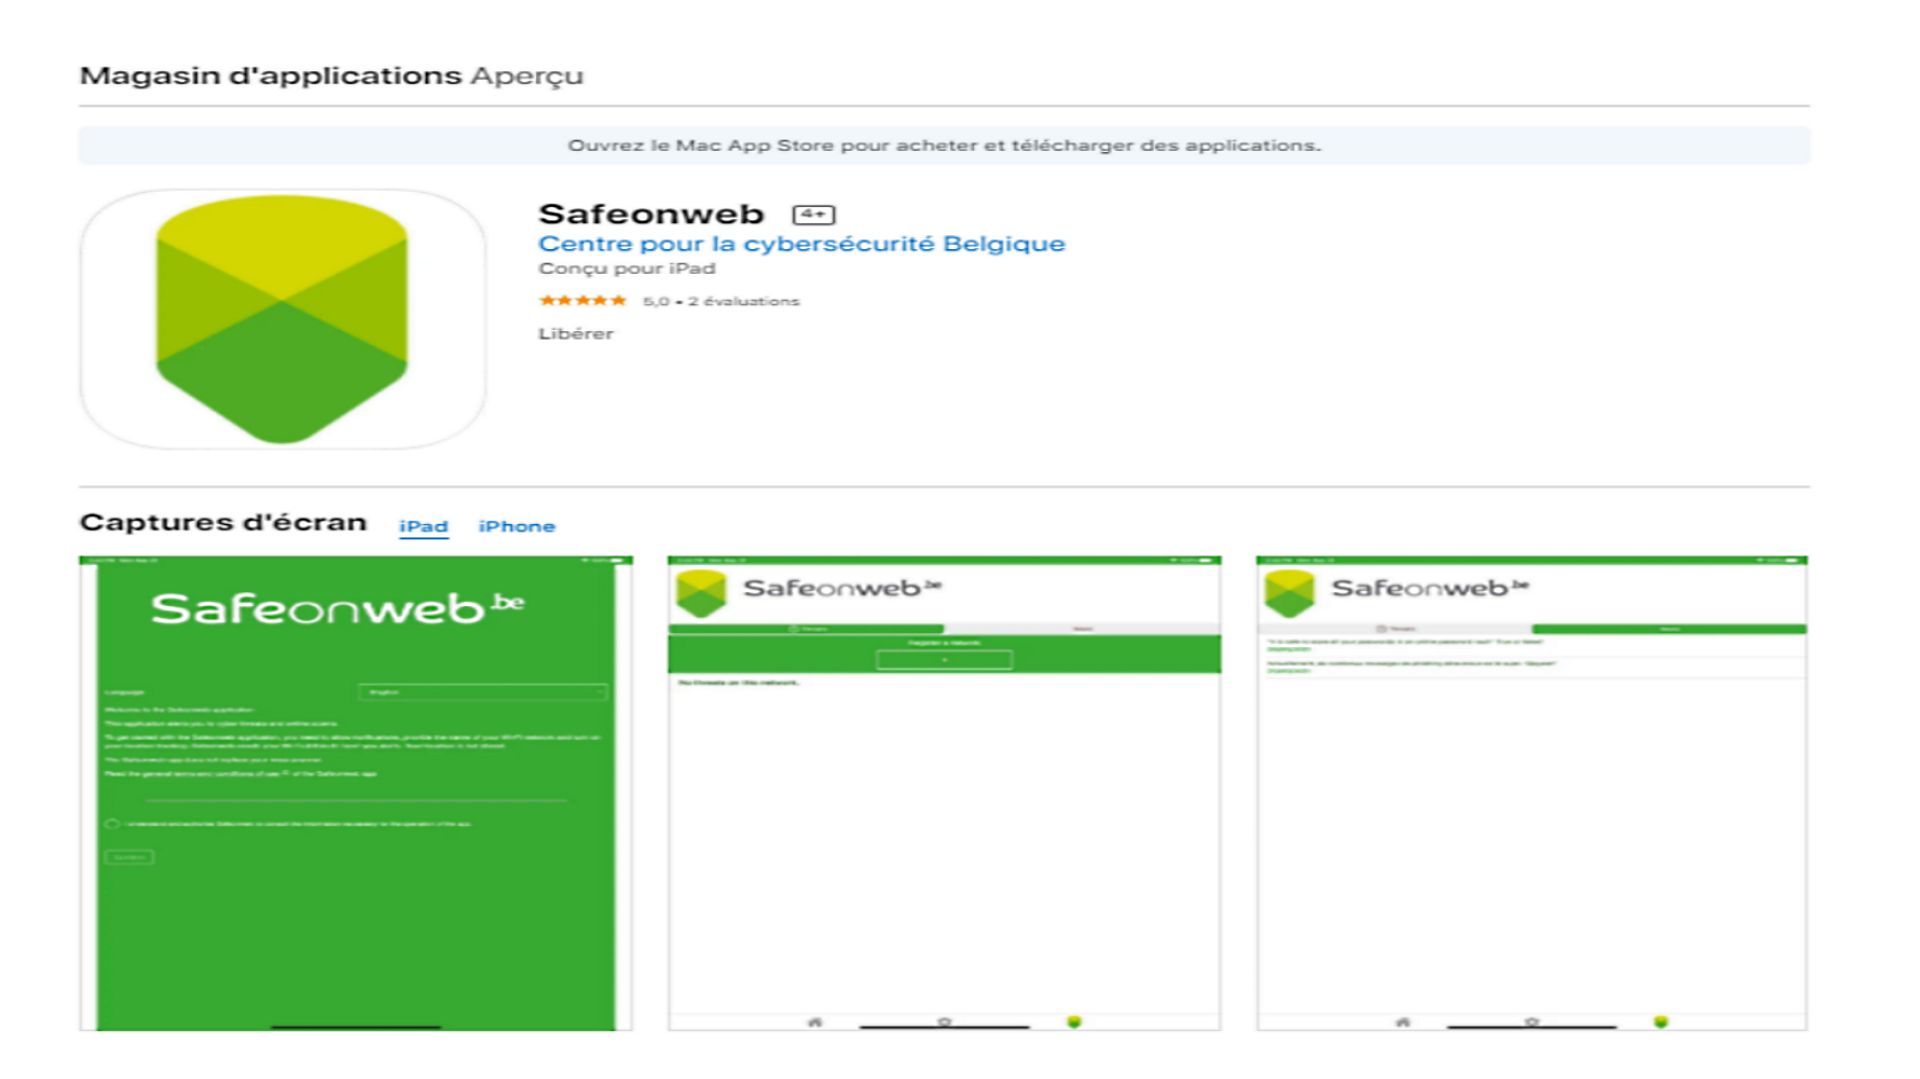1920x1079 pixels.
Task: Click the five-star rating stars
Action: point(582,300)
